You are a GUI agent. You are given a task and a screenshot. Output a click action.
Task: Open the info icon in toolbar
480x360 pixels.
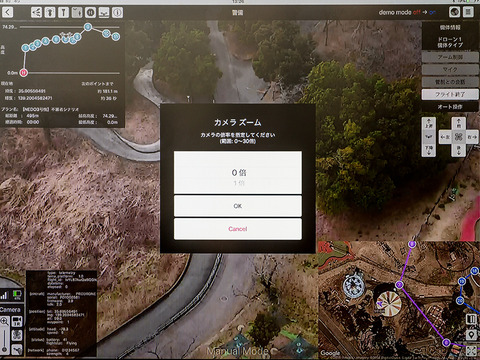click(117, 13)
